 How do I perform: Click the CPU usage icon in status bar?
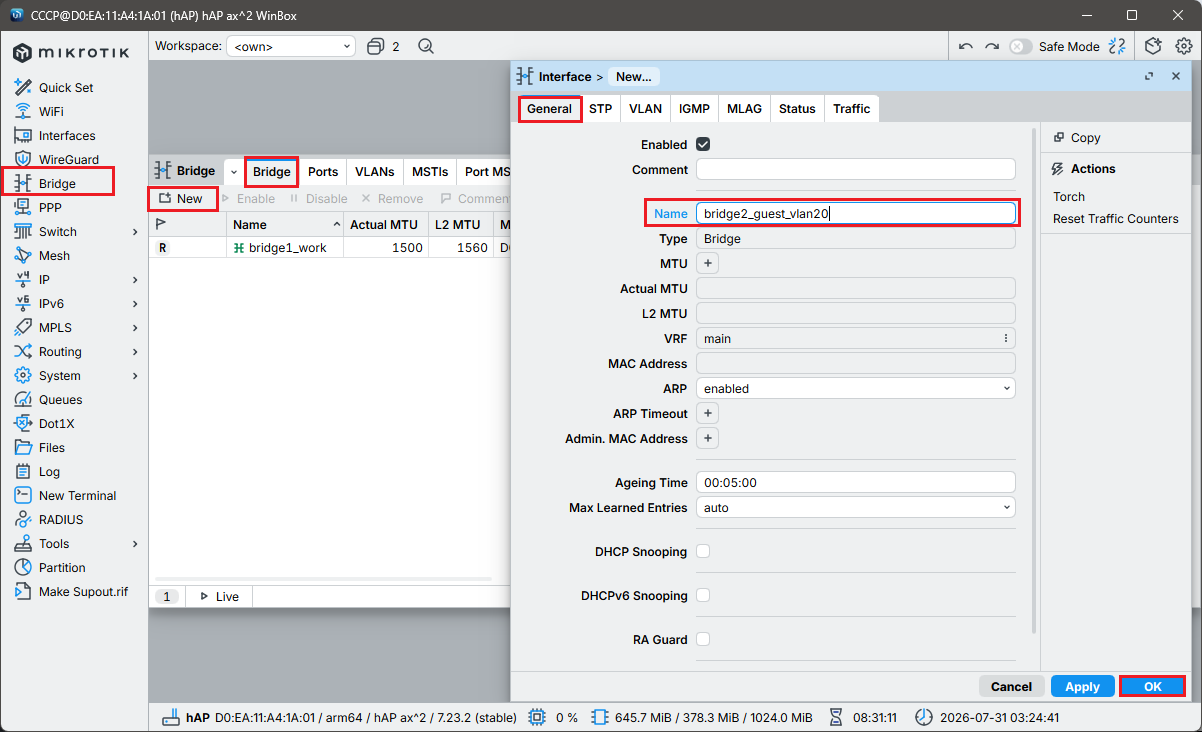point(537,717)
